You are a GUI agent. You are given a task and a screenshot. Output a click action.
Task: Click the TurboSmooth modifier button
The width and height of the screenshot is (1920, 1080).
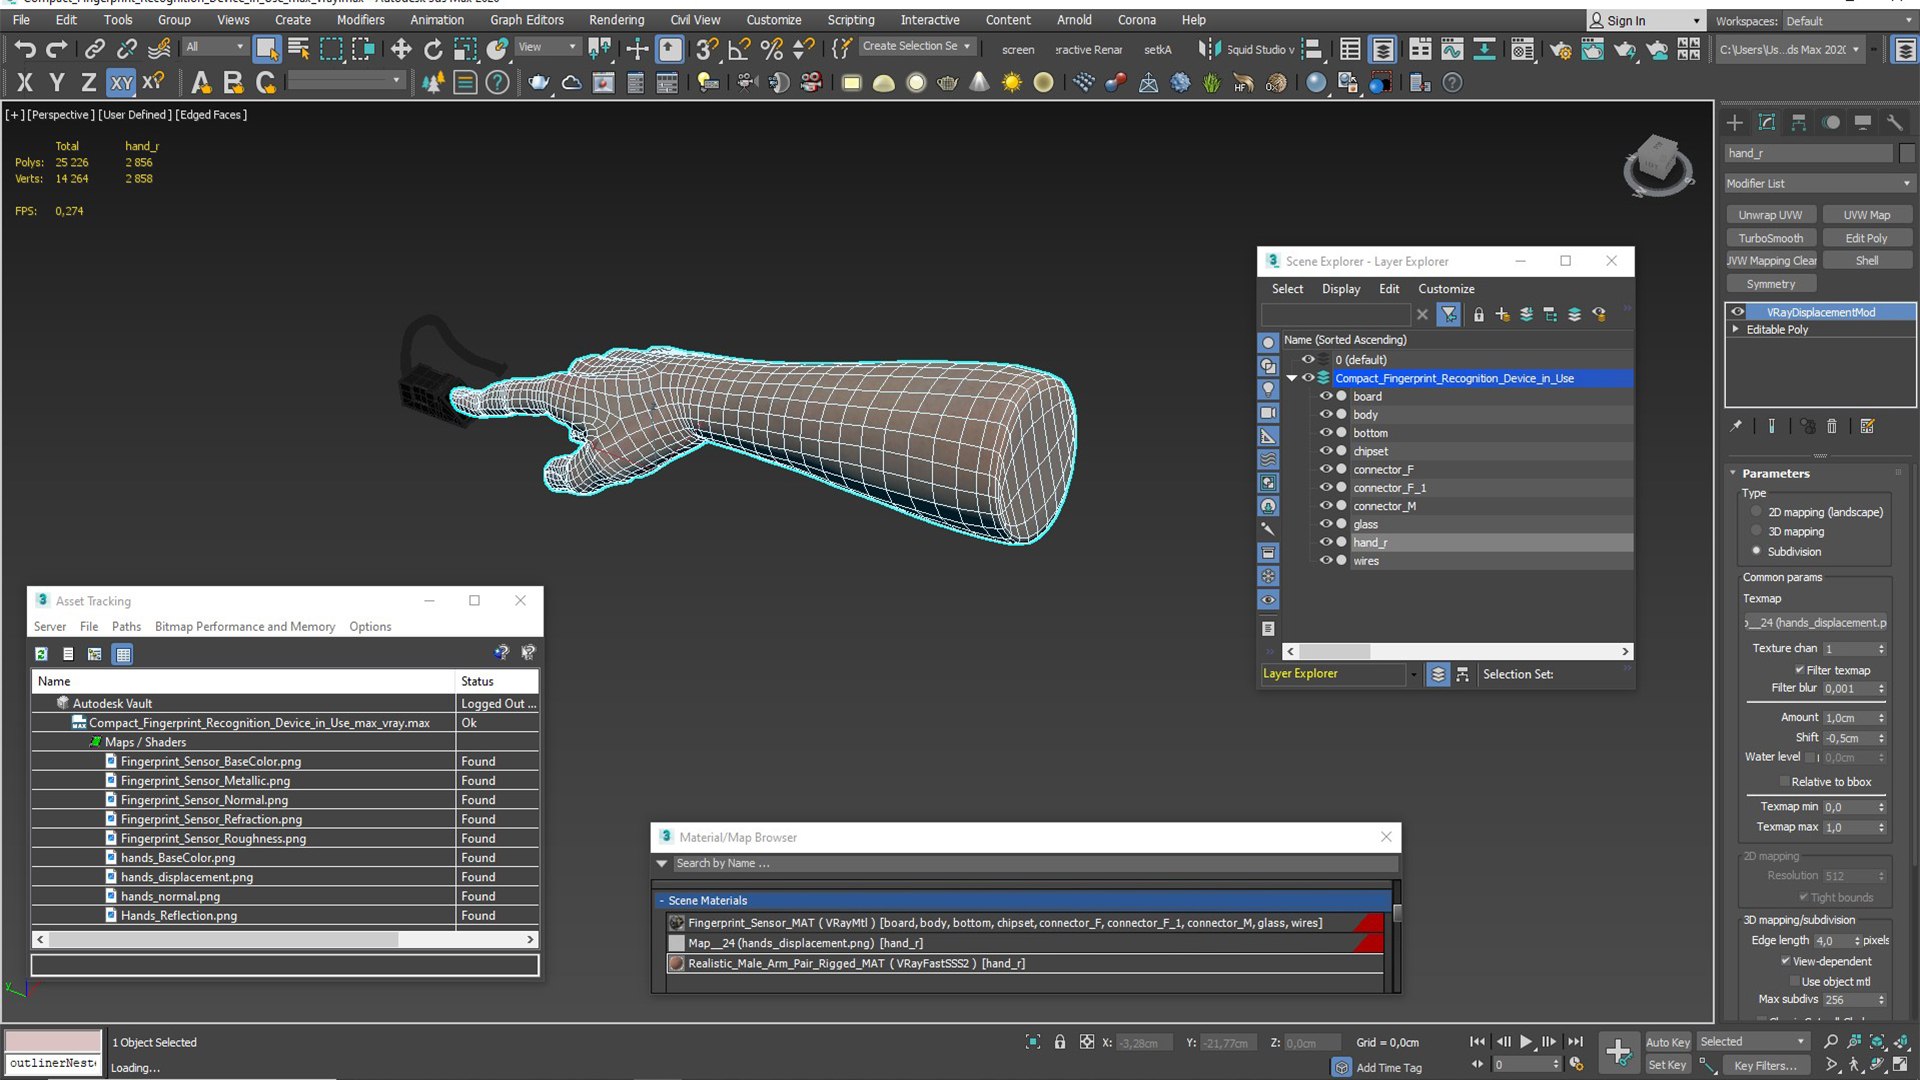click(1770, 238)
